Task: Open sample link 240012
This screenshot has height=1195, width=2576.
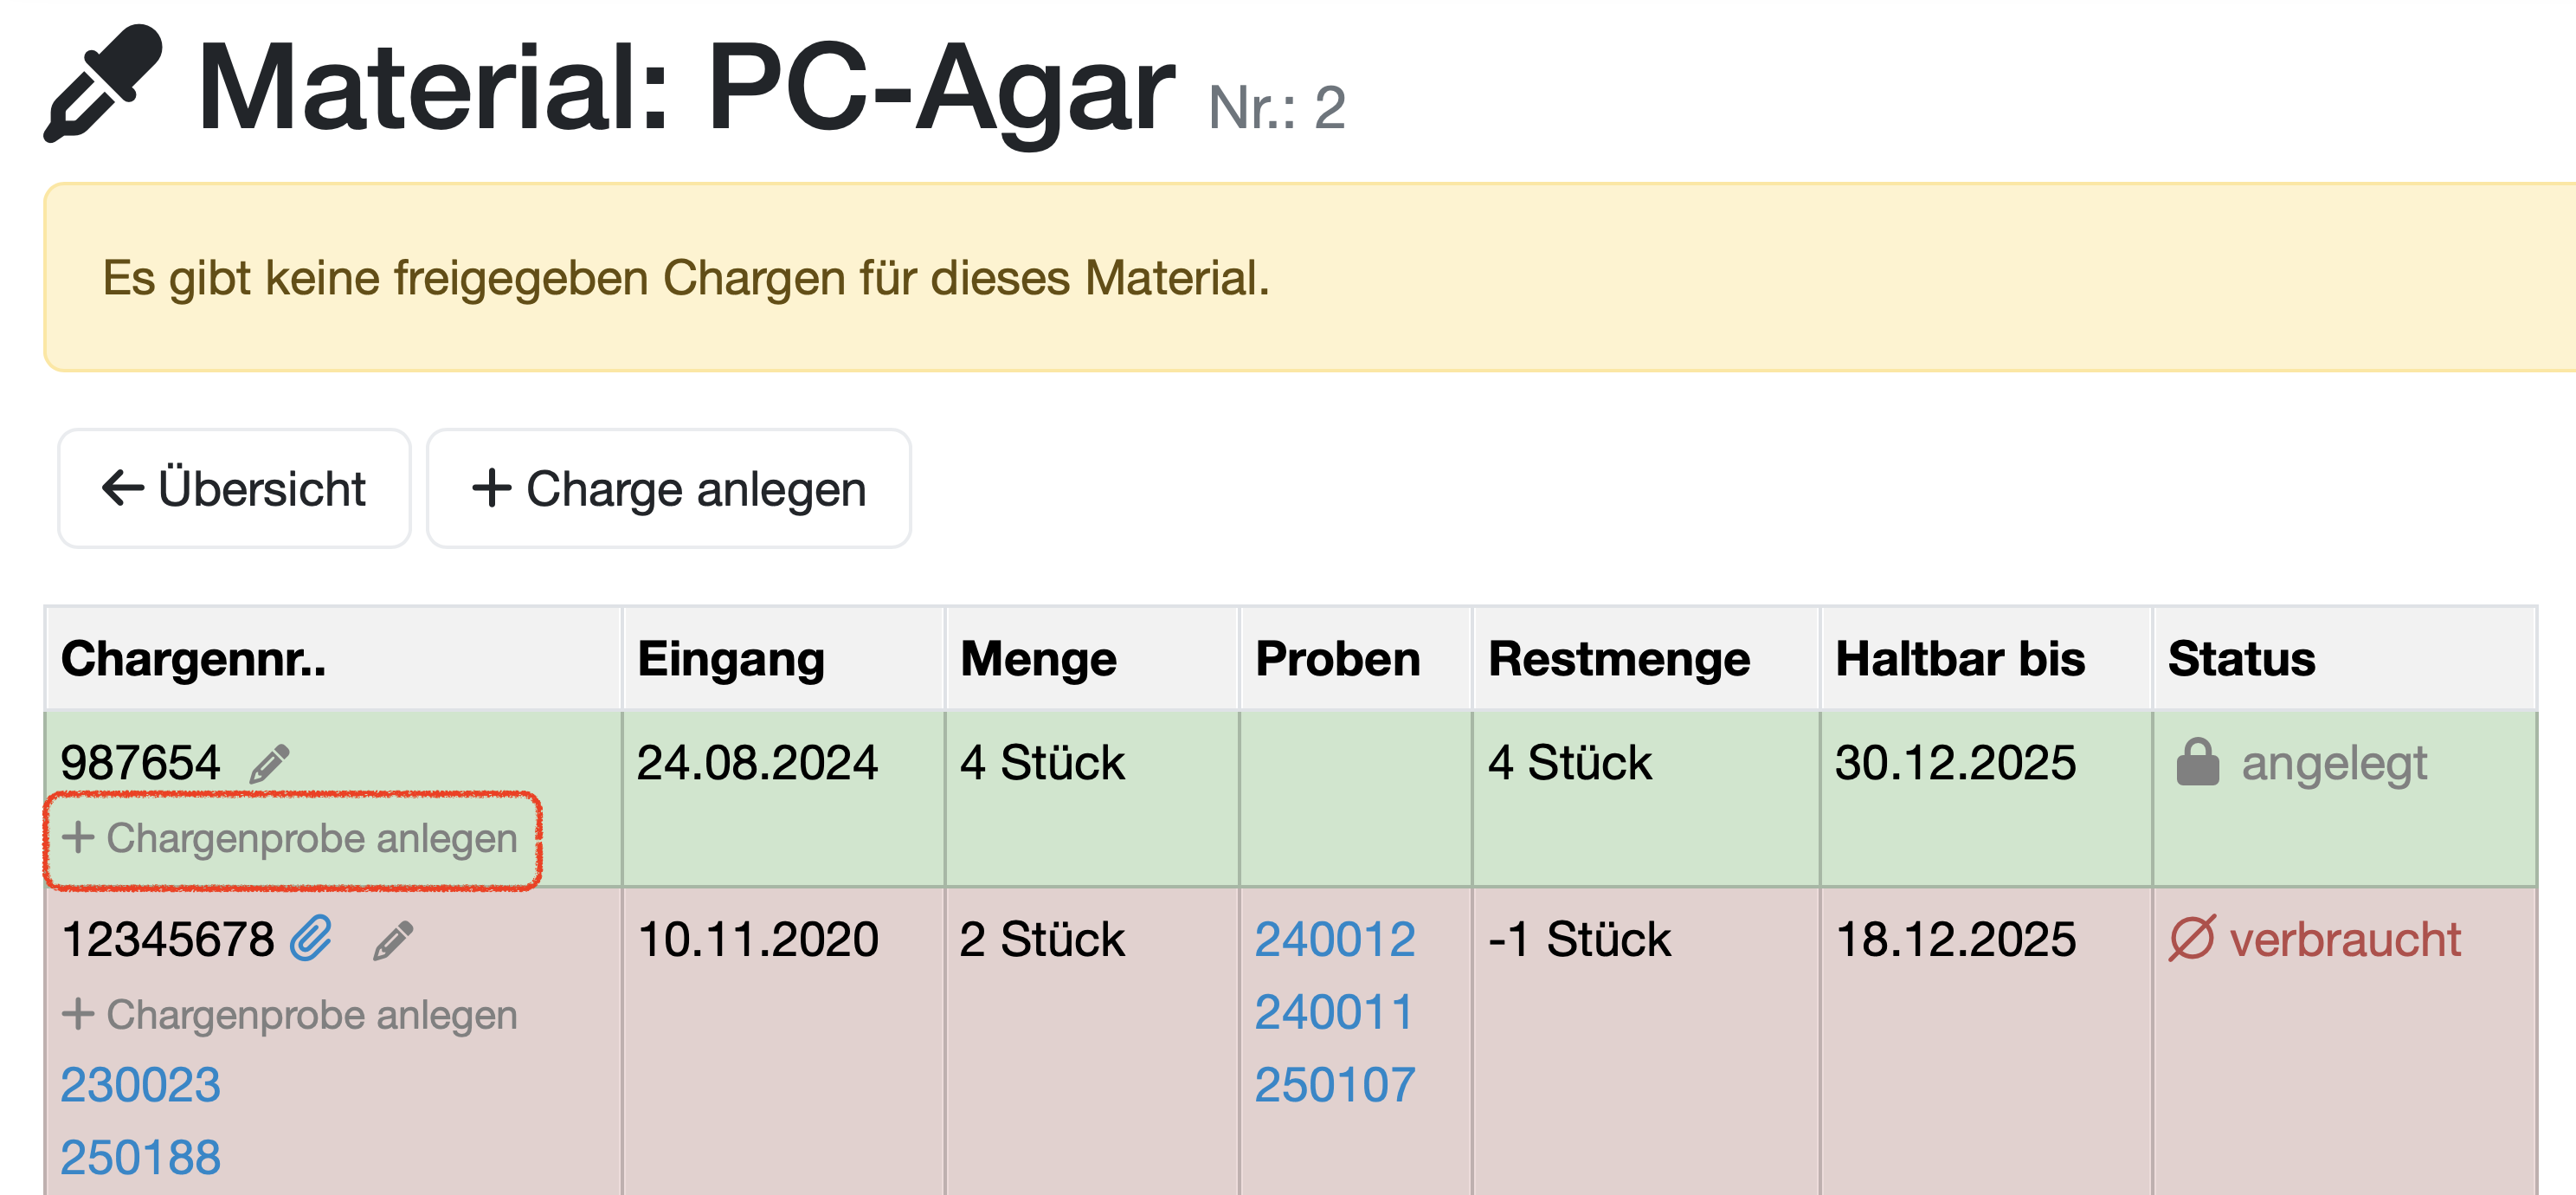Action: click(x=1334, y=939)
